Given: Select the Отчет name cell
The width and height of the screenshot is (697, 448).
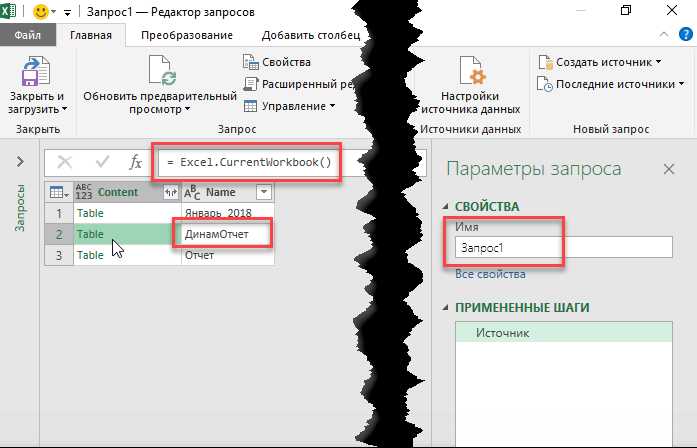Looking at the screenshot, I should (228, 255).
